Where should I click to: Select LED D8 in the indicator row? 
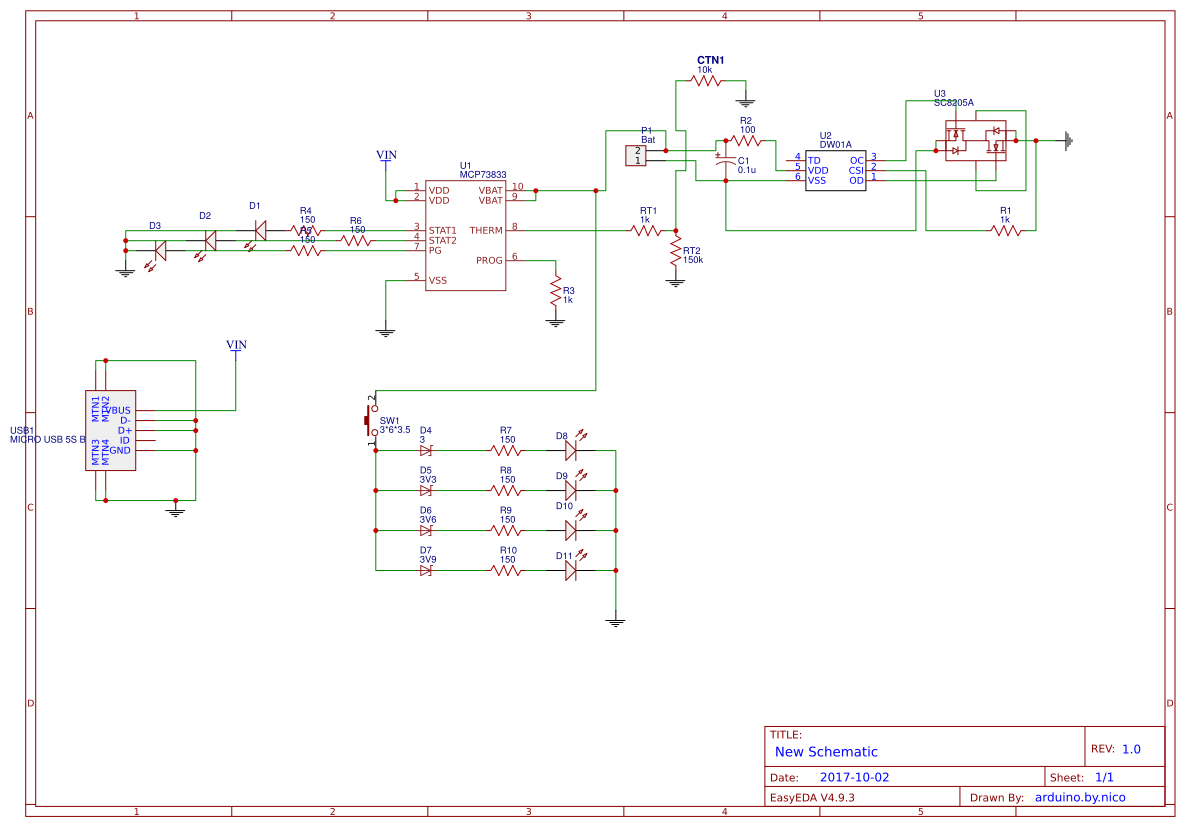(x=571, y=450)
